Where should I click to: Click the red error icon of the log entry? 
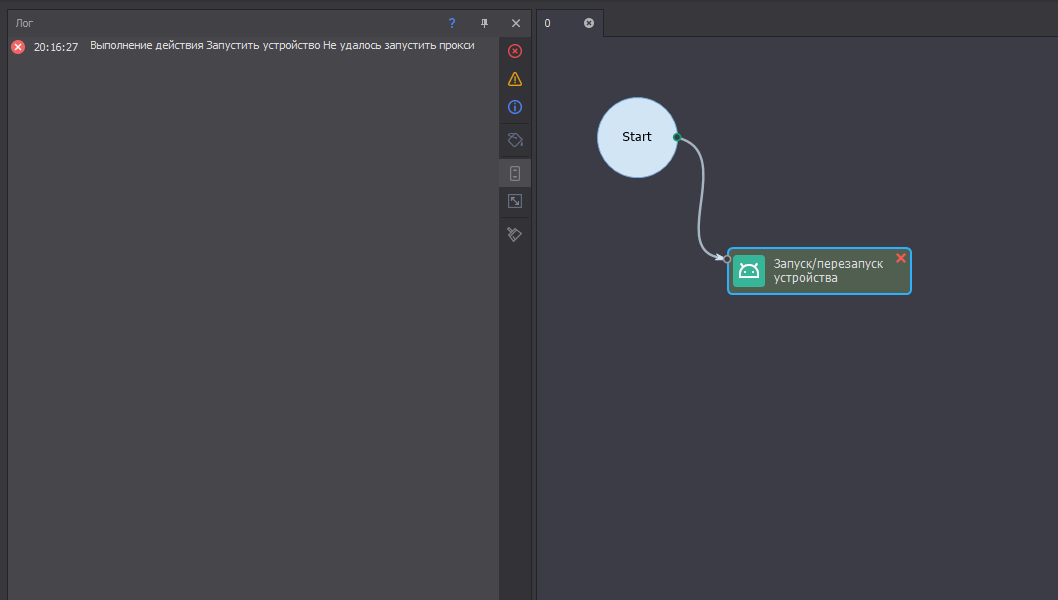pyautogui.click(x=18, y=47)
